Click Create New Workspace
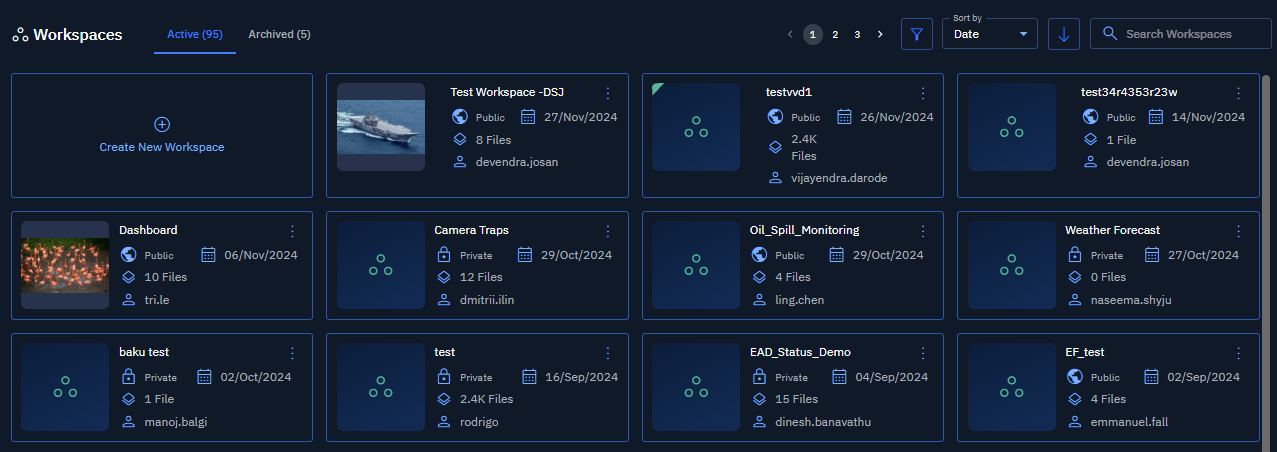The width and height of the screenshot is (1277, 452). click(x=162, y=135)
